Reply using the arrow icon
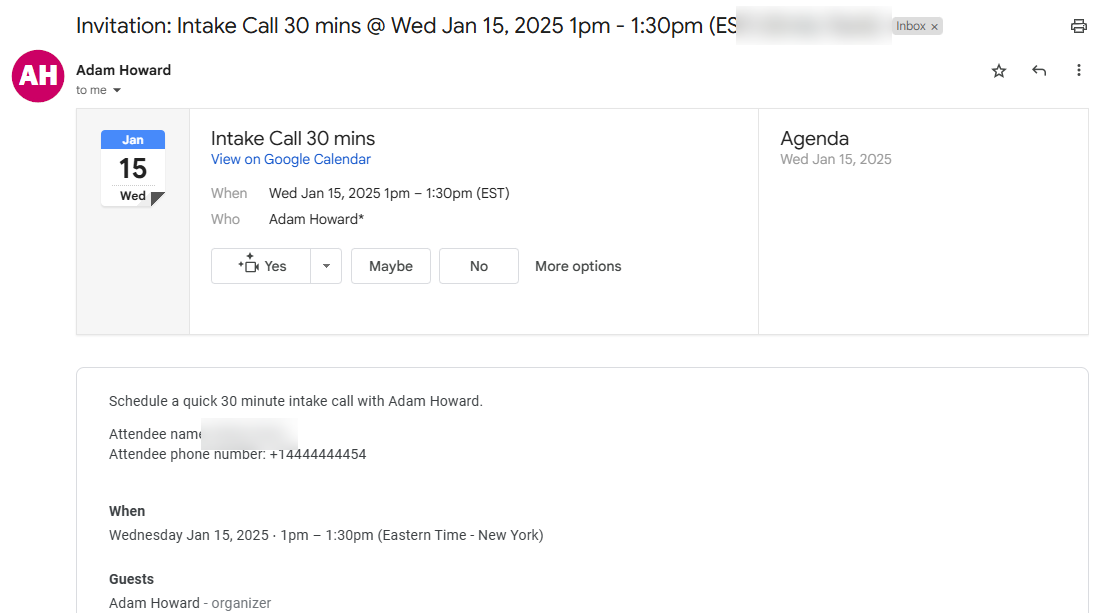Viewport: 1101px width, 613px height. click(x=1039, y=70)
